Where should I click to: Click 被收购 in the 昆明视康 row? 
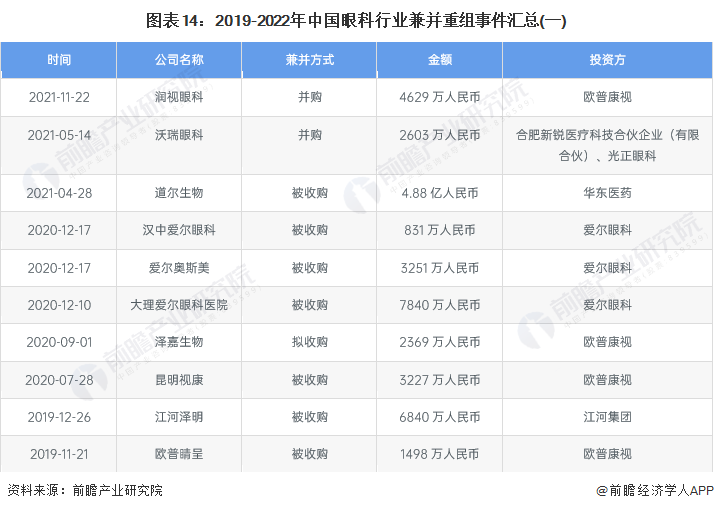[309, 380]
